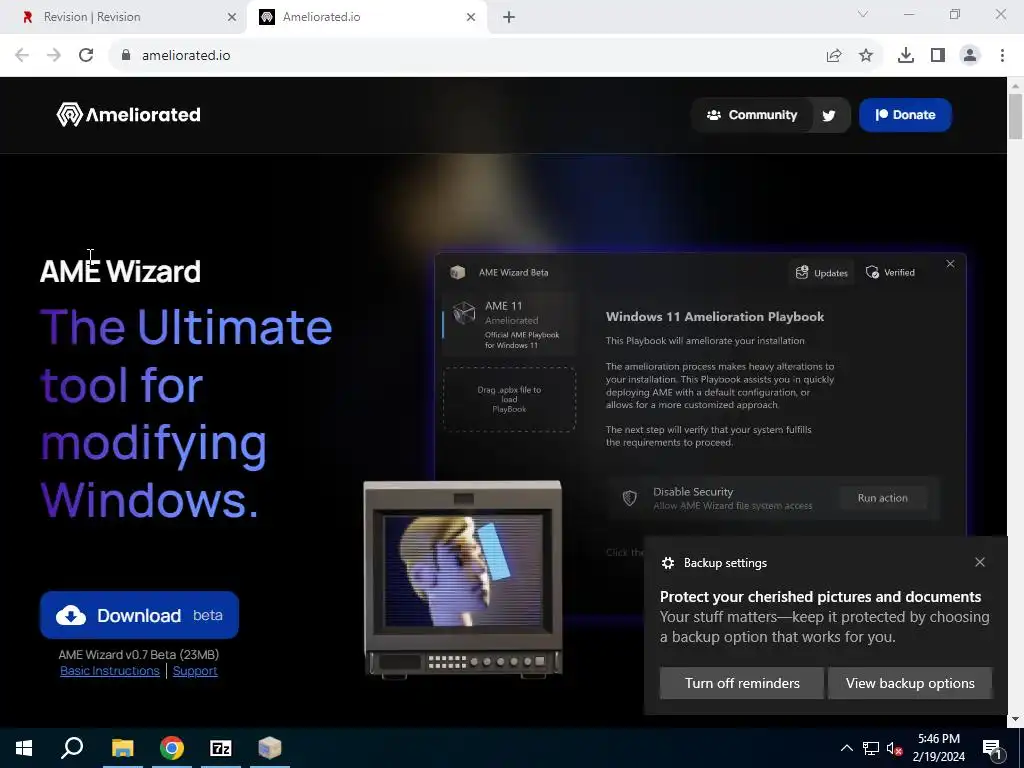This screenshot has width=1024, height=768.
Task: Open the AME Wizard box taskbar icon
Action: point(270,748)
